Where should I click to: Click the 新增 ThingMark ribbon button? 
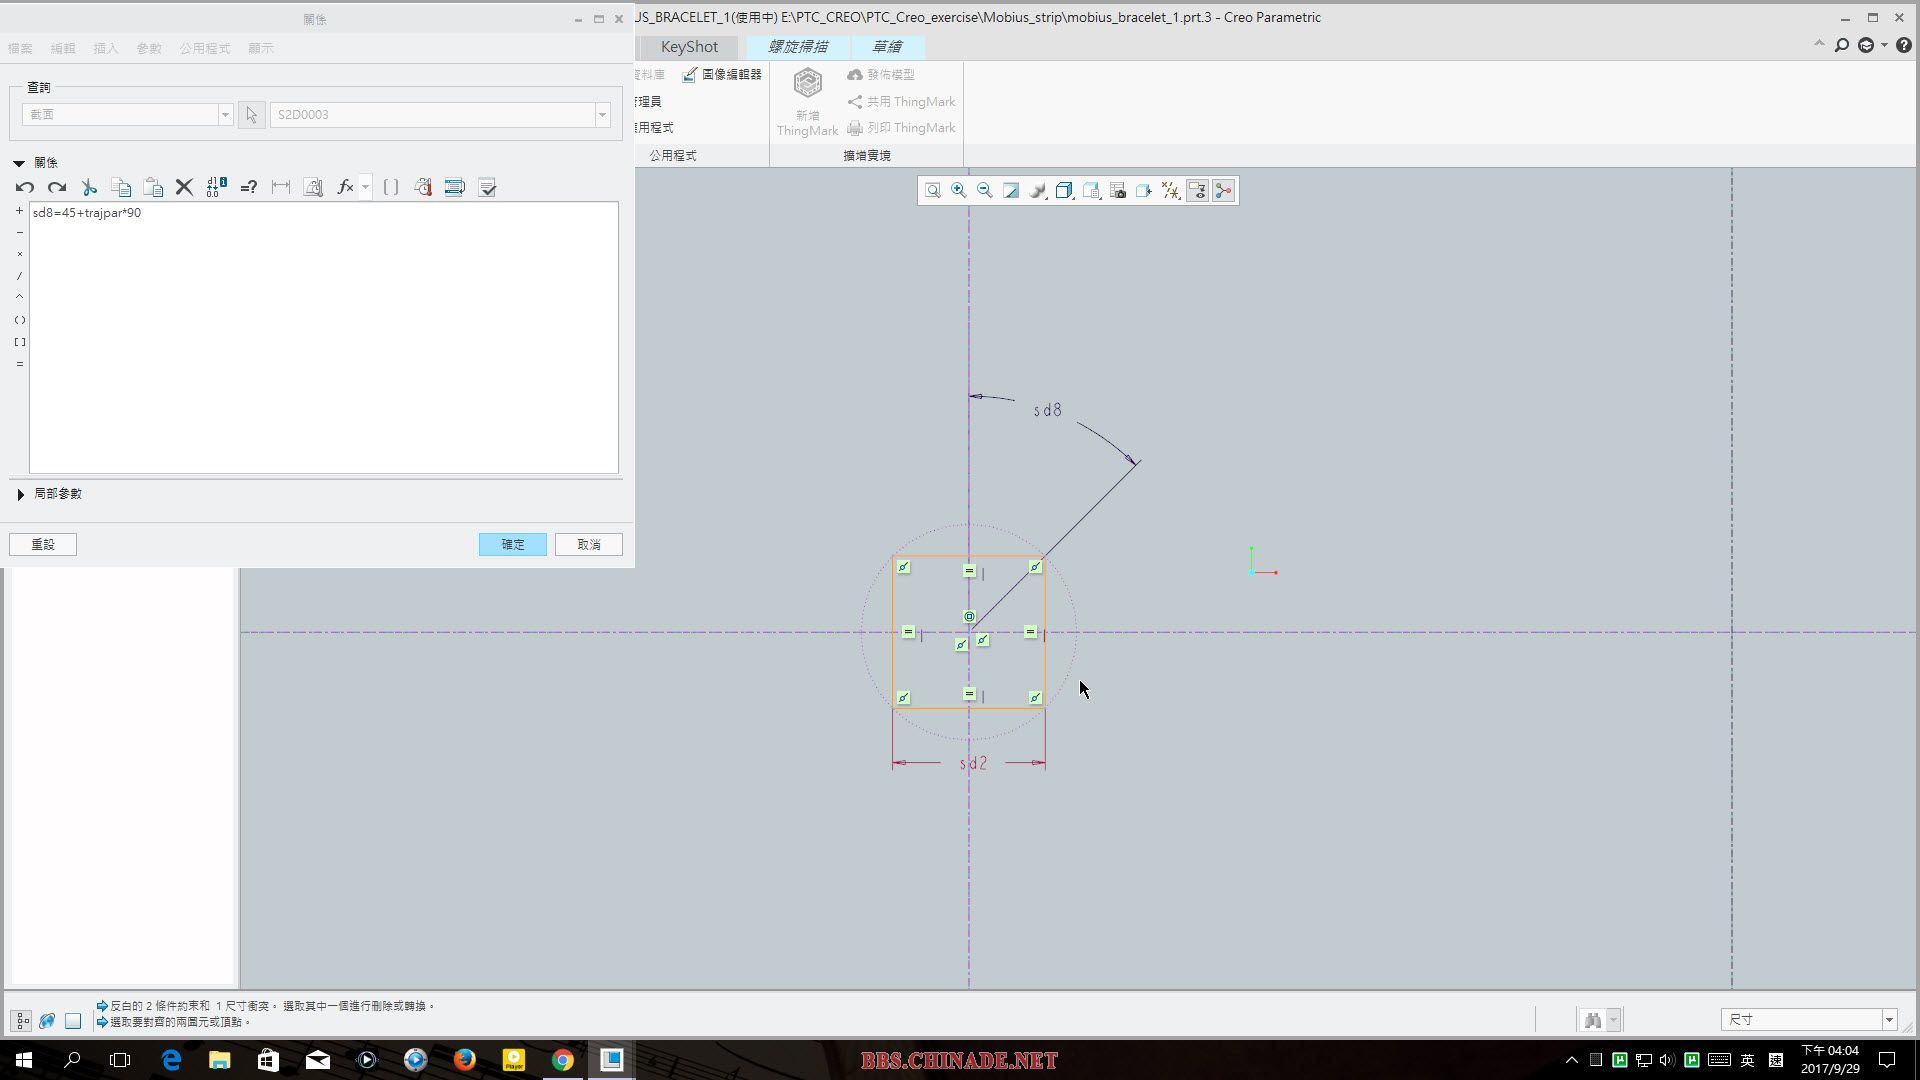click(807, 101)
